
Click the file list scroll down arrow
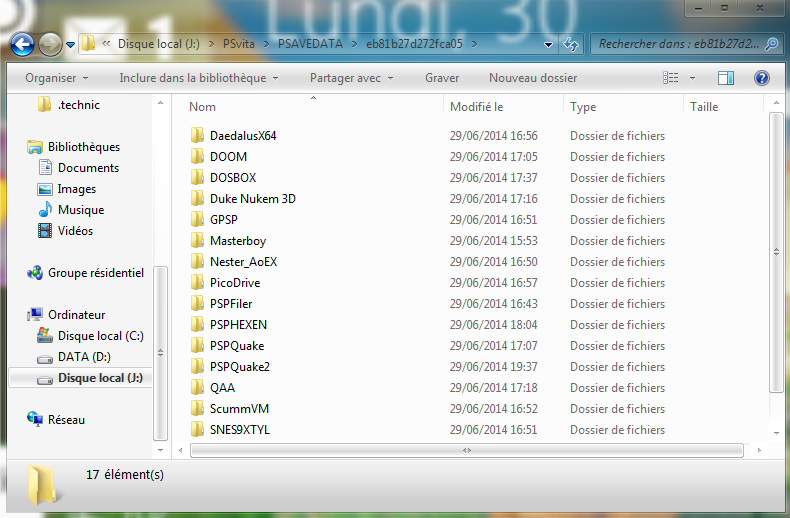776,433
